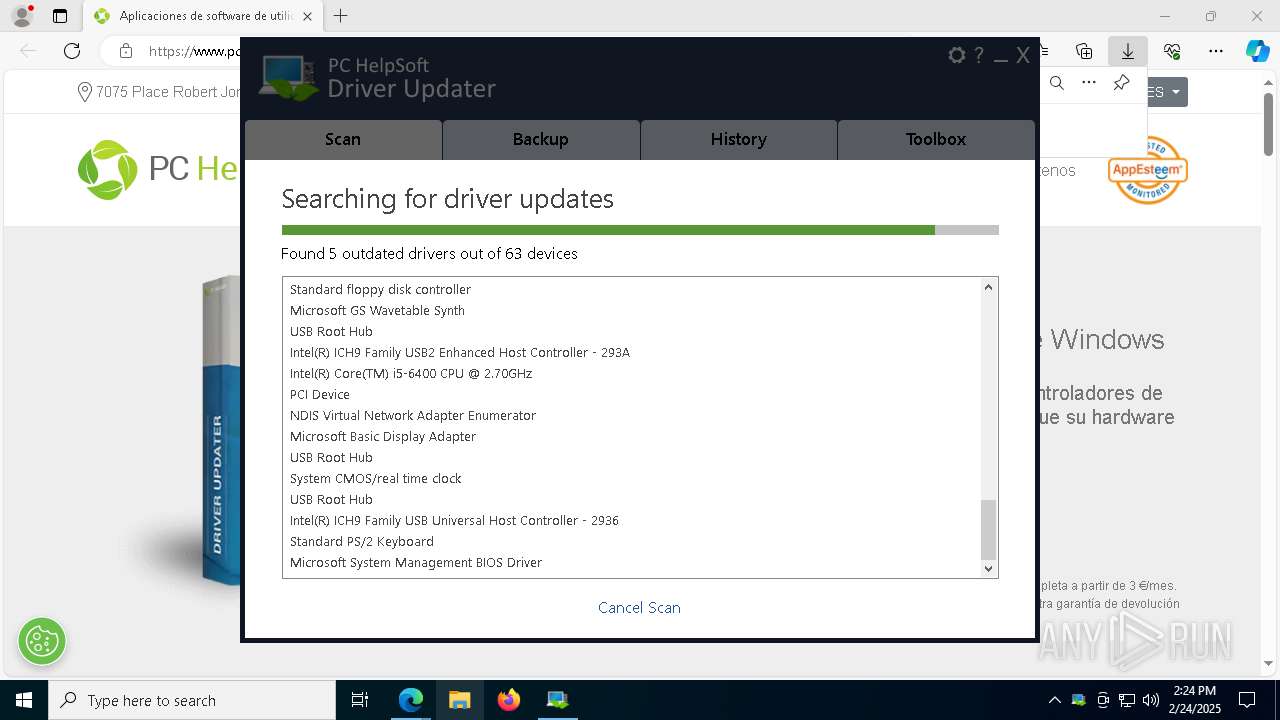Image resolution: width=1280 pixels, height=720 pixels.
Task: Click browser refresh button
Action: [x=72, y=51]
